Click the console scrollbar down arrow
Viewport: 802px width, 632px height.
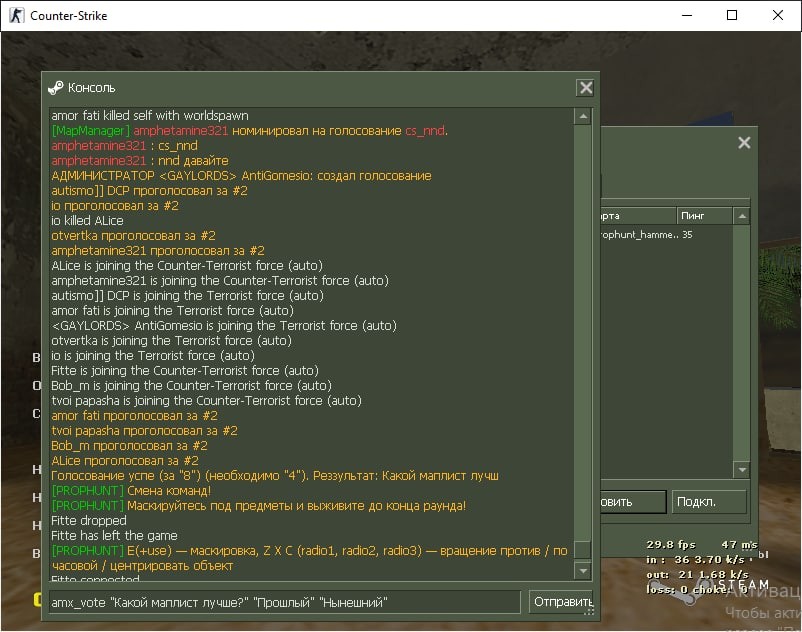(x=583, y=570)
